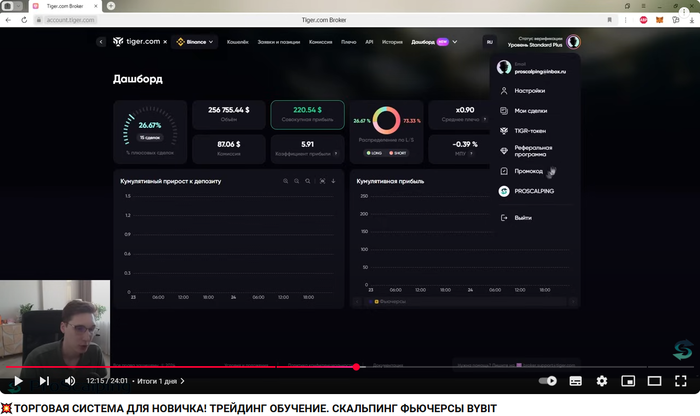
Task: Reload the browser page
Action: pos(24,20)
